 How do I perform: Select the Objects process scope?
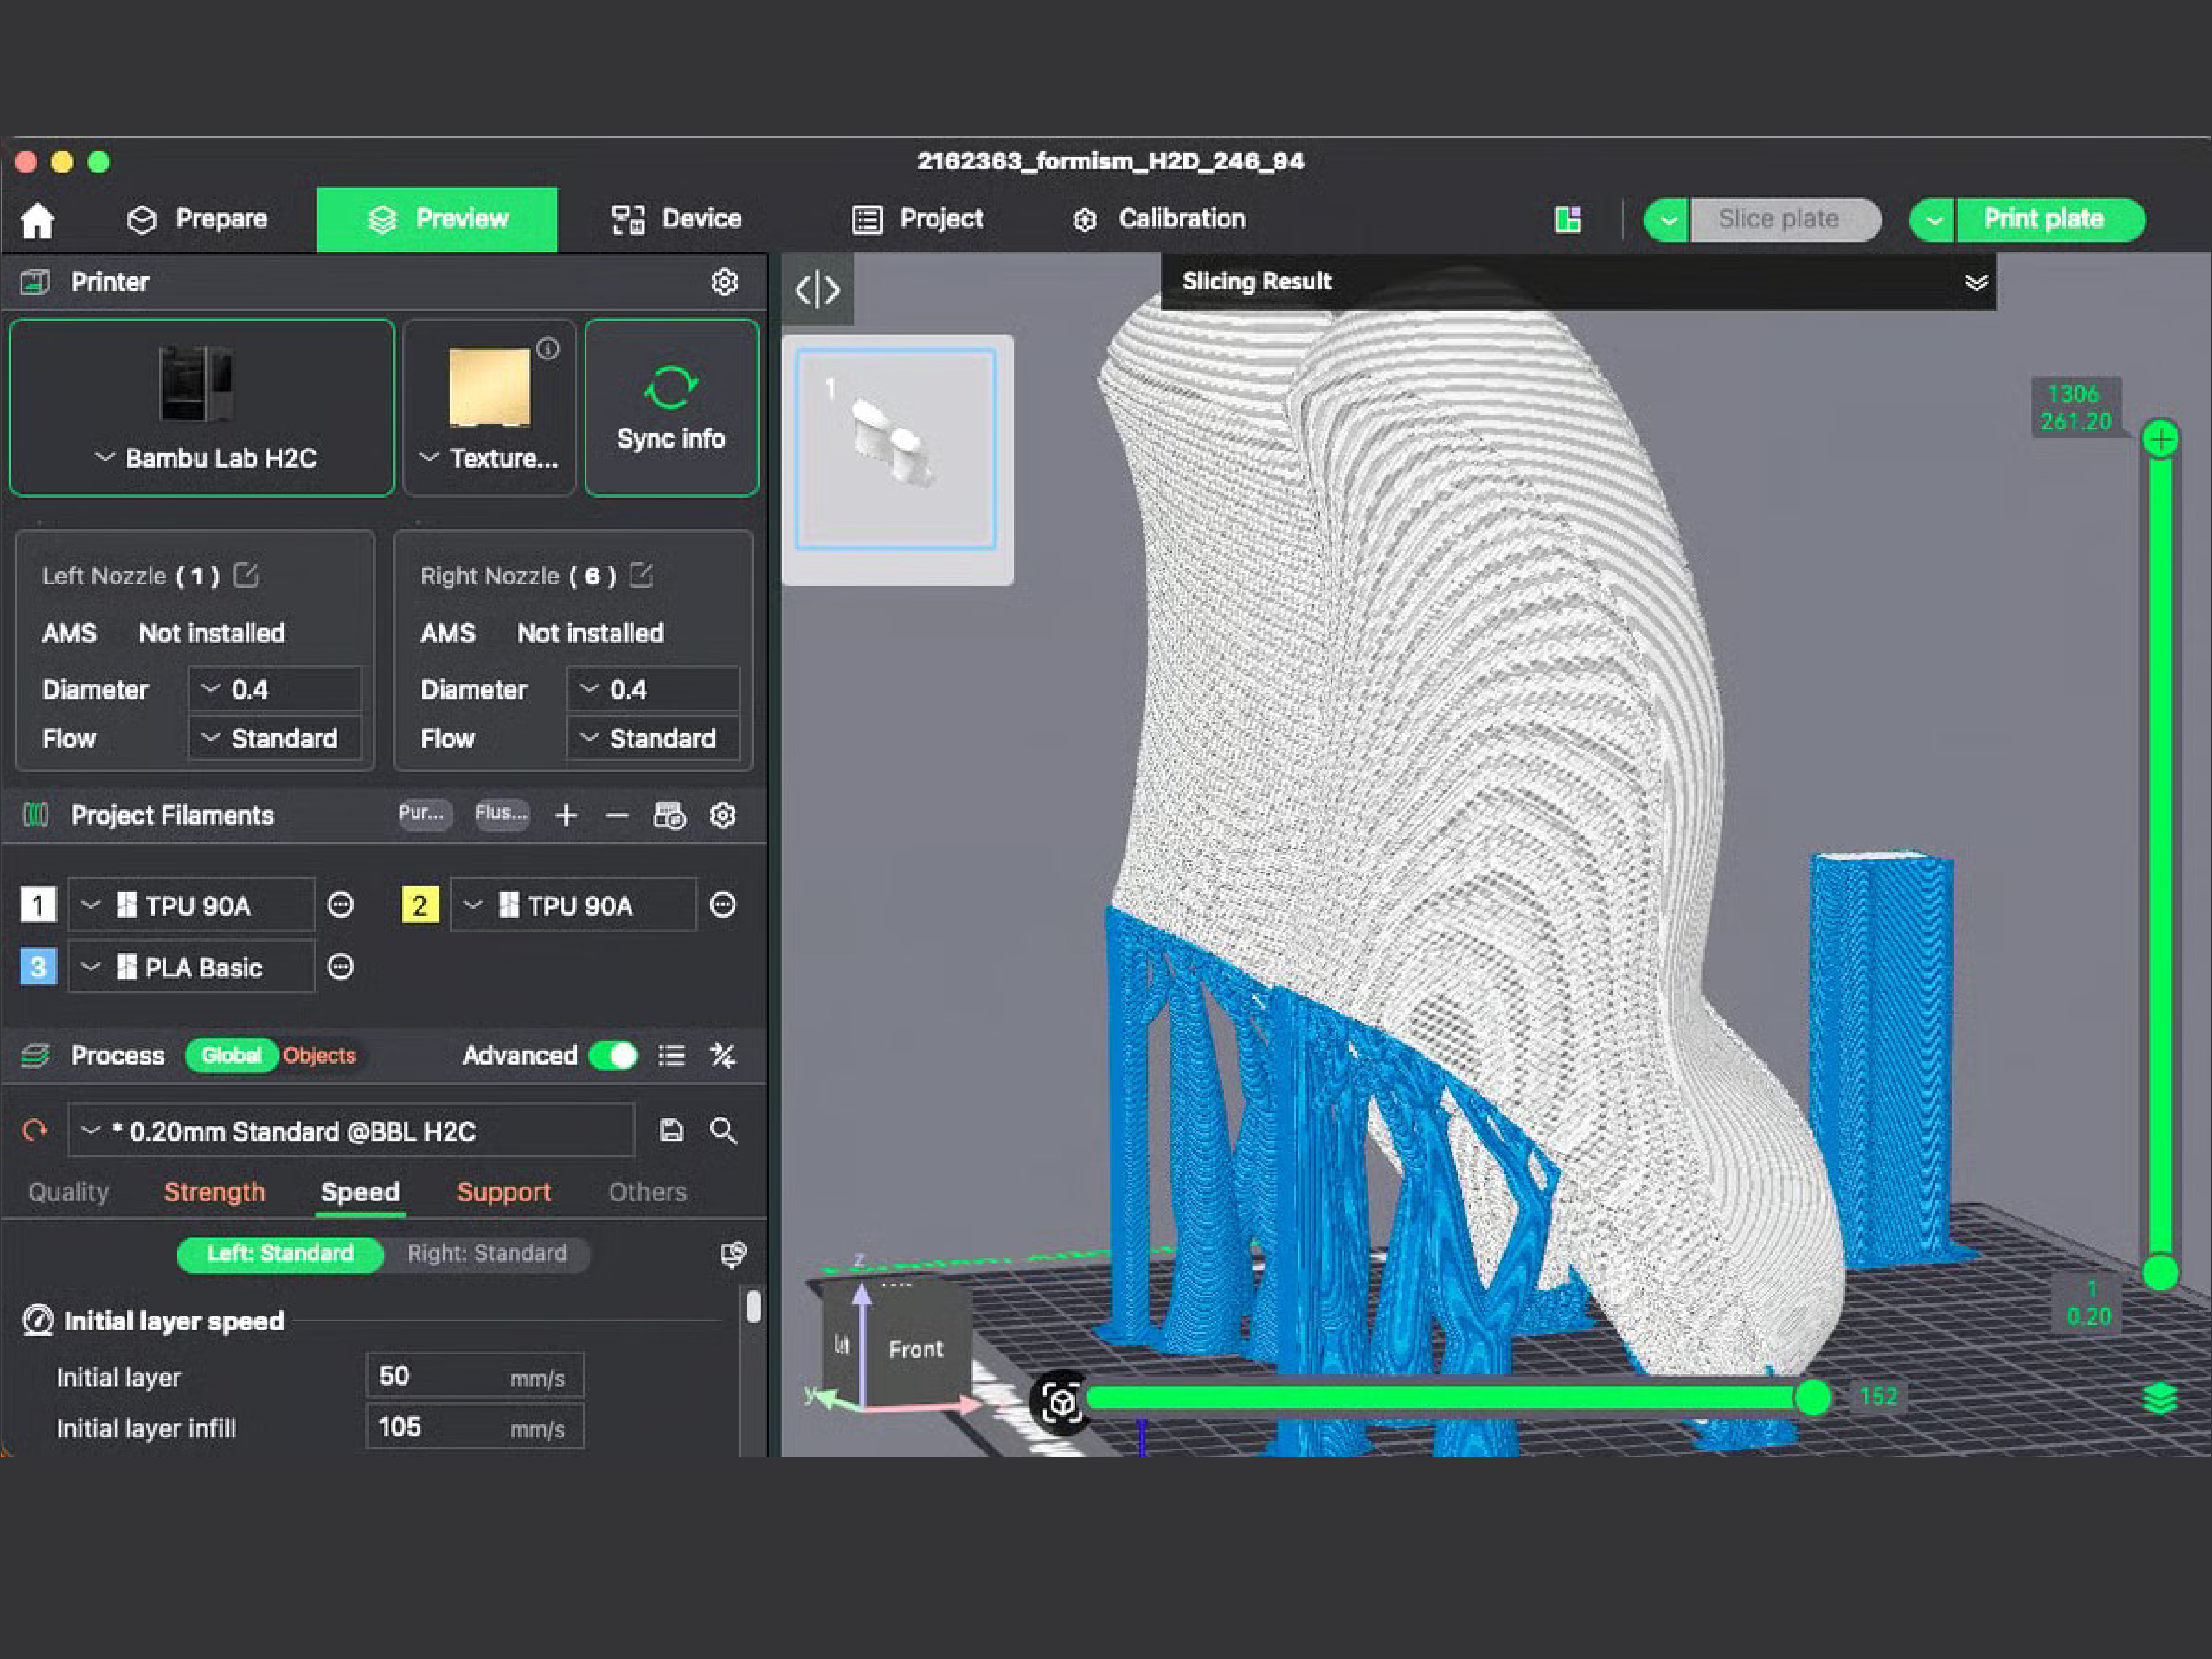click(x=319, y=1056)
